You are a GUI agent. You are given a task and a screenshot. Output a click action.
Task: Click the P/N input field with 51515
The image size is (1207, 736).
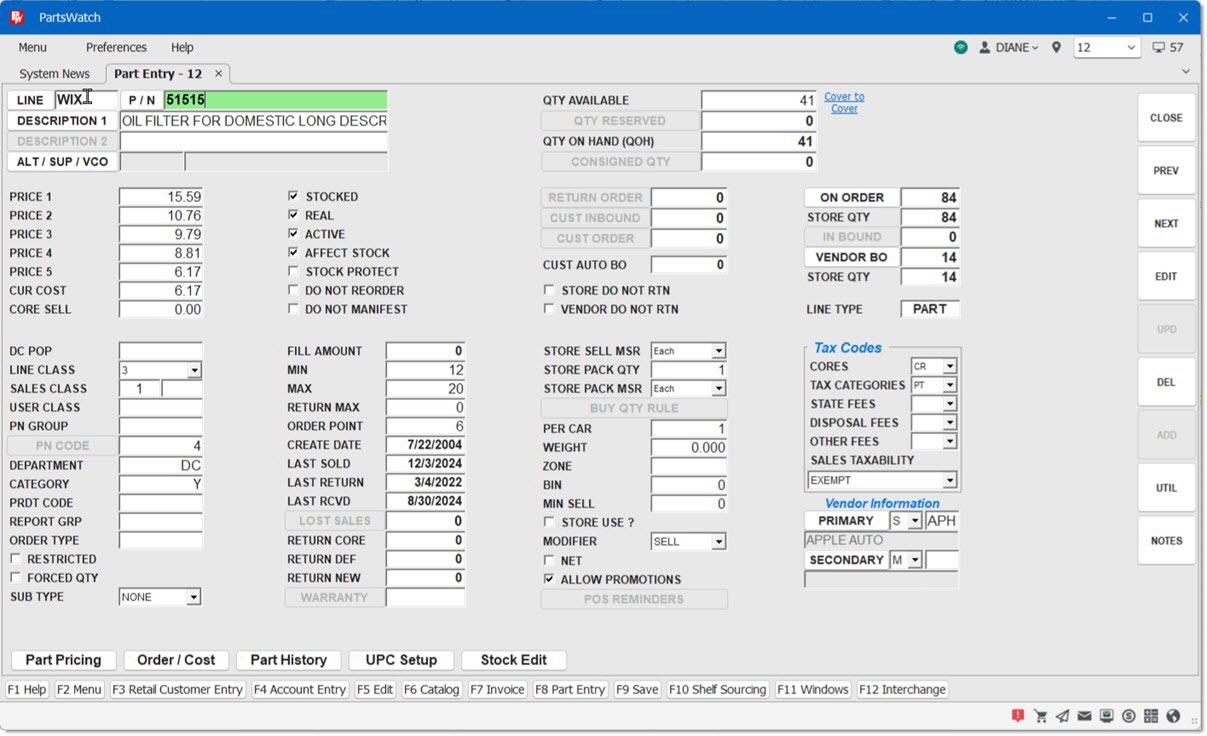pyautogui.click(x=275, y=100)
